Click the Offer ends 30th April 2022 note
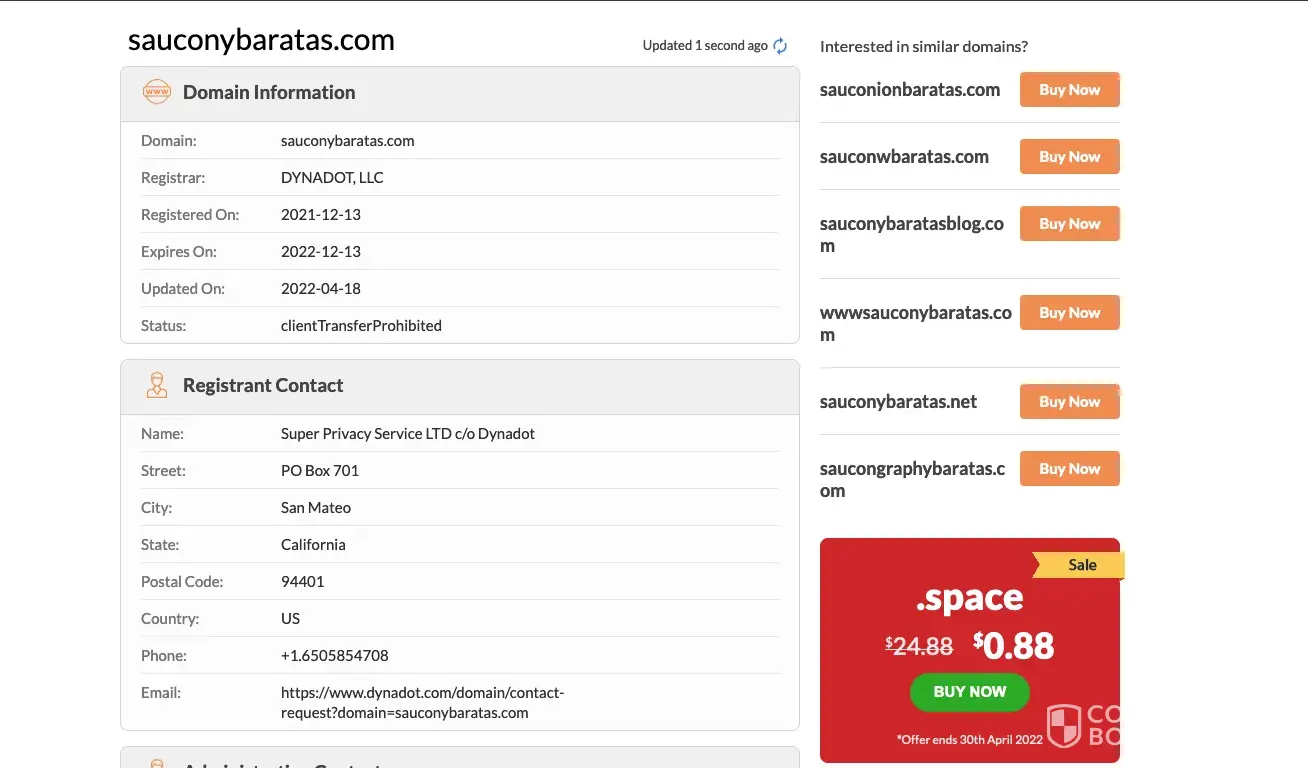The image size is (1308, 768). point(969,740)
